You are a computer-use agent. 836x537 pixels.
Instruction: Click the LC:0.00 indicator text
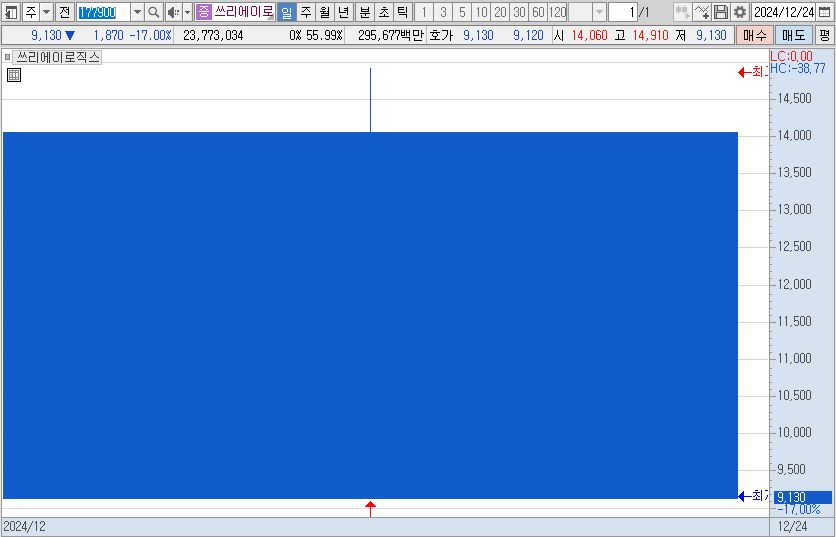pyautogui.click(x=791, y=56)
